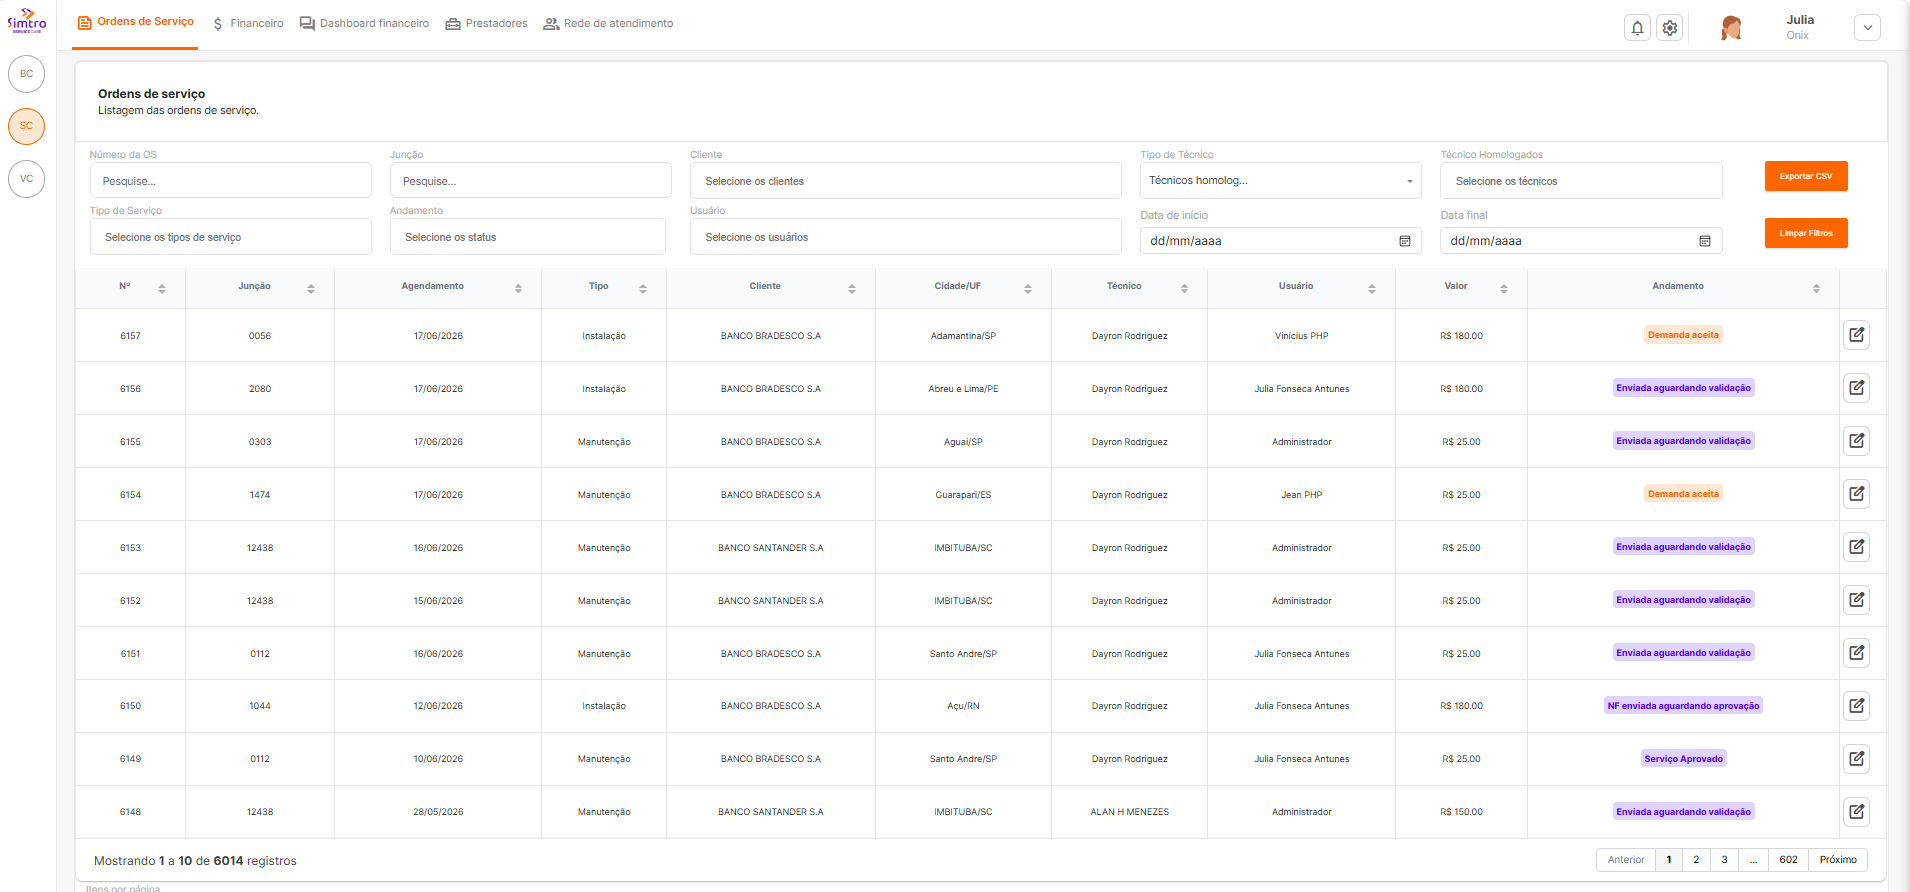Click the Simtro logo
The image size is (1910, 892).
pyautogui.click(x=27, y=21)
